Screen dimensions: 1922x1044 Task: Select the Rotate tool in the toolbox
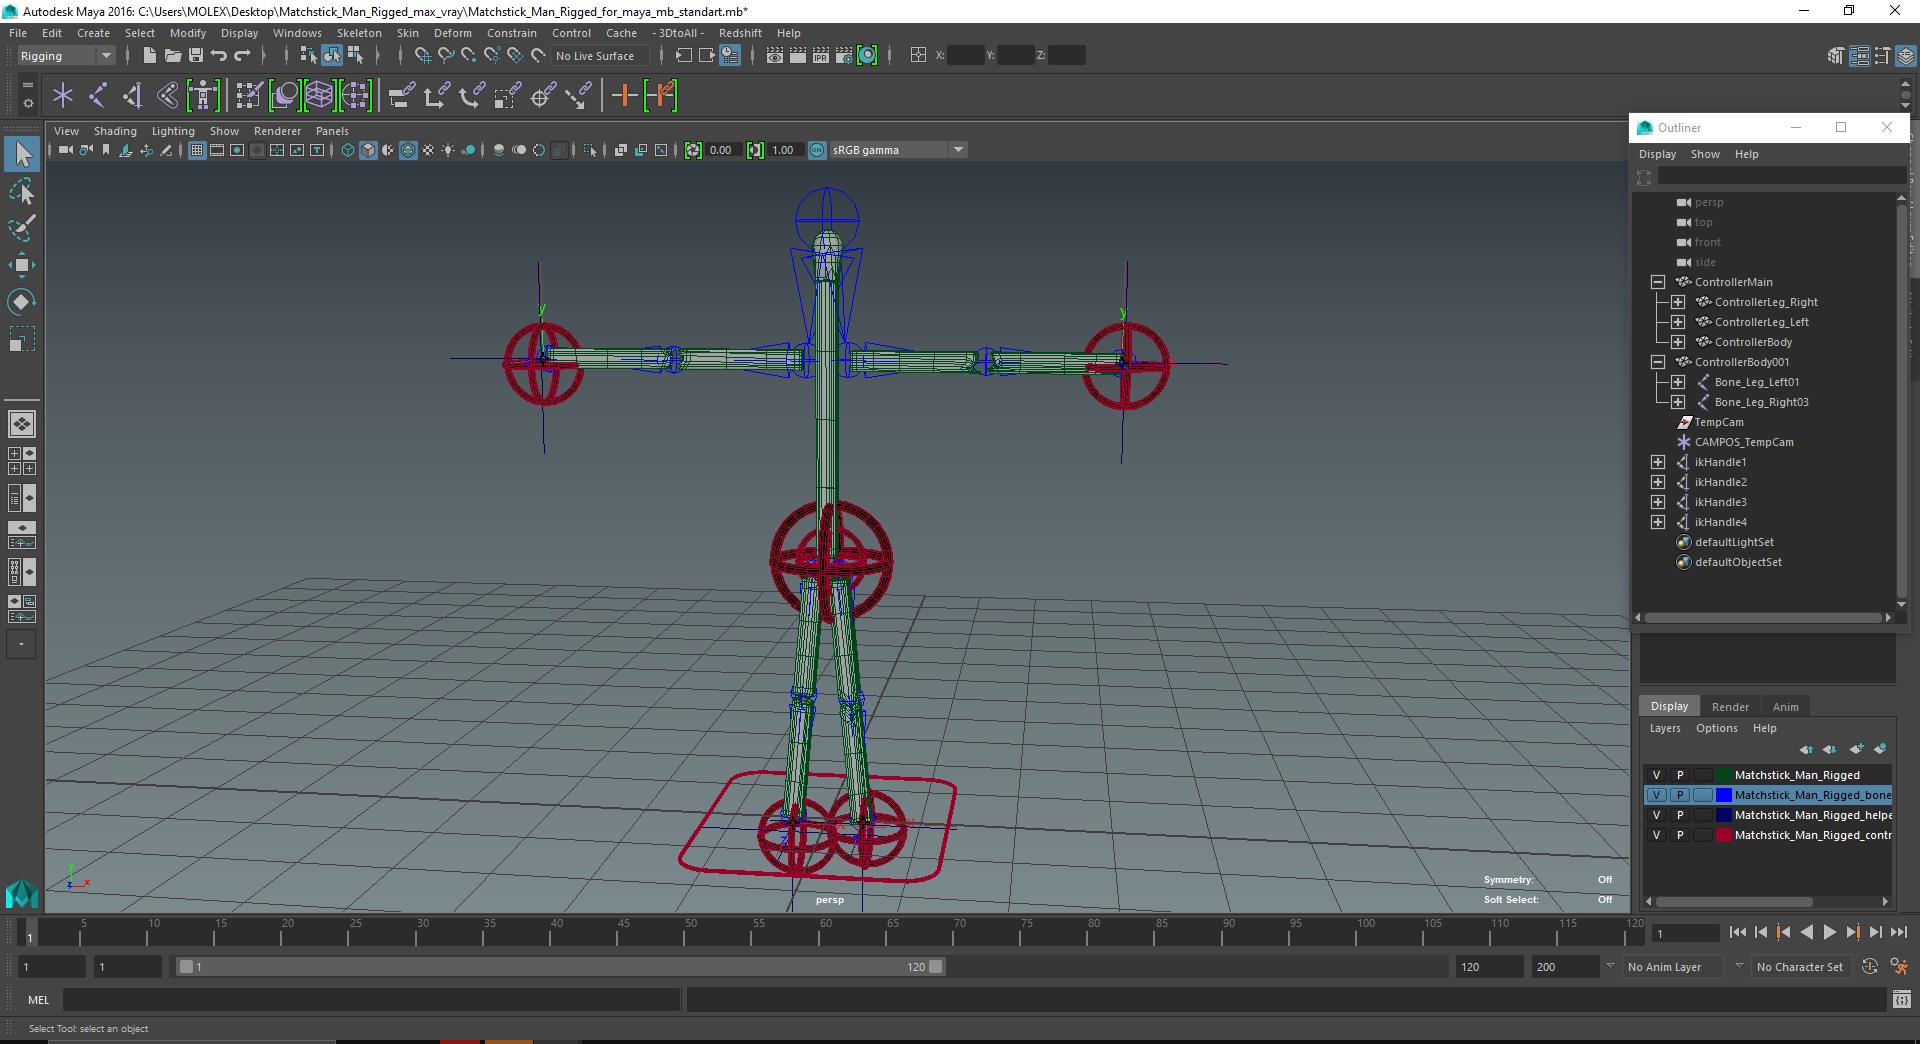click(22, 302)
